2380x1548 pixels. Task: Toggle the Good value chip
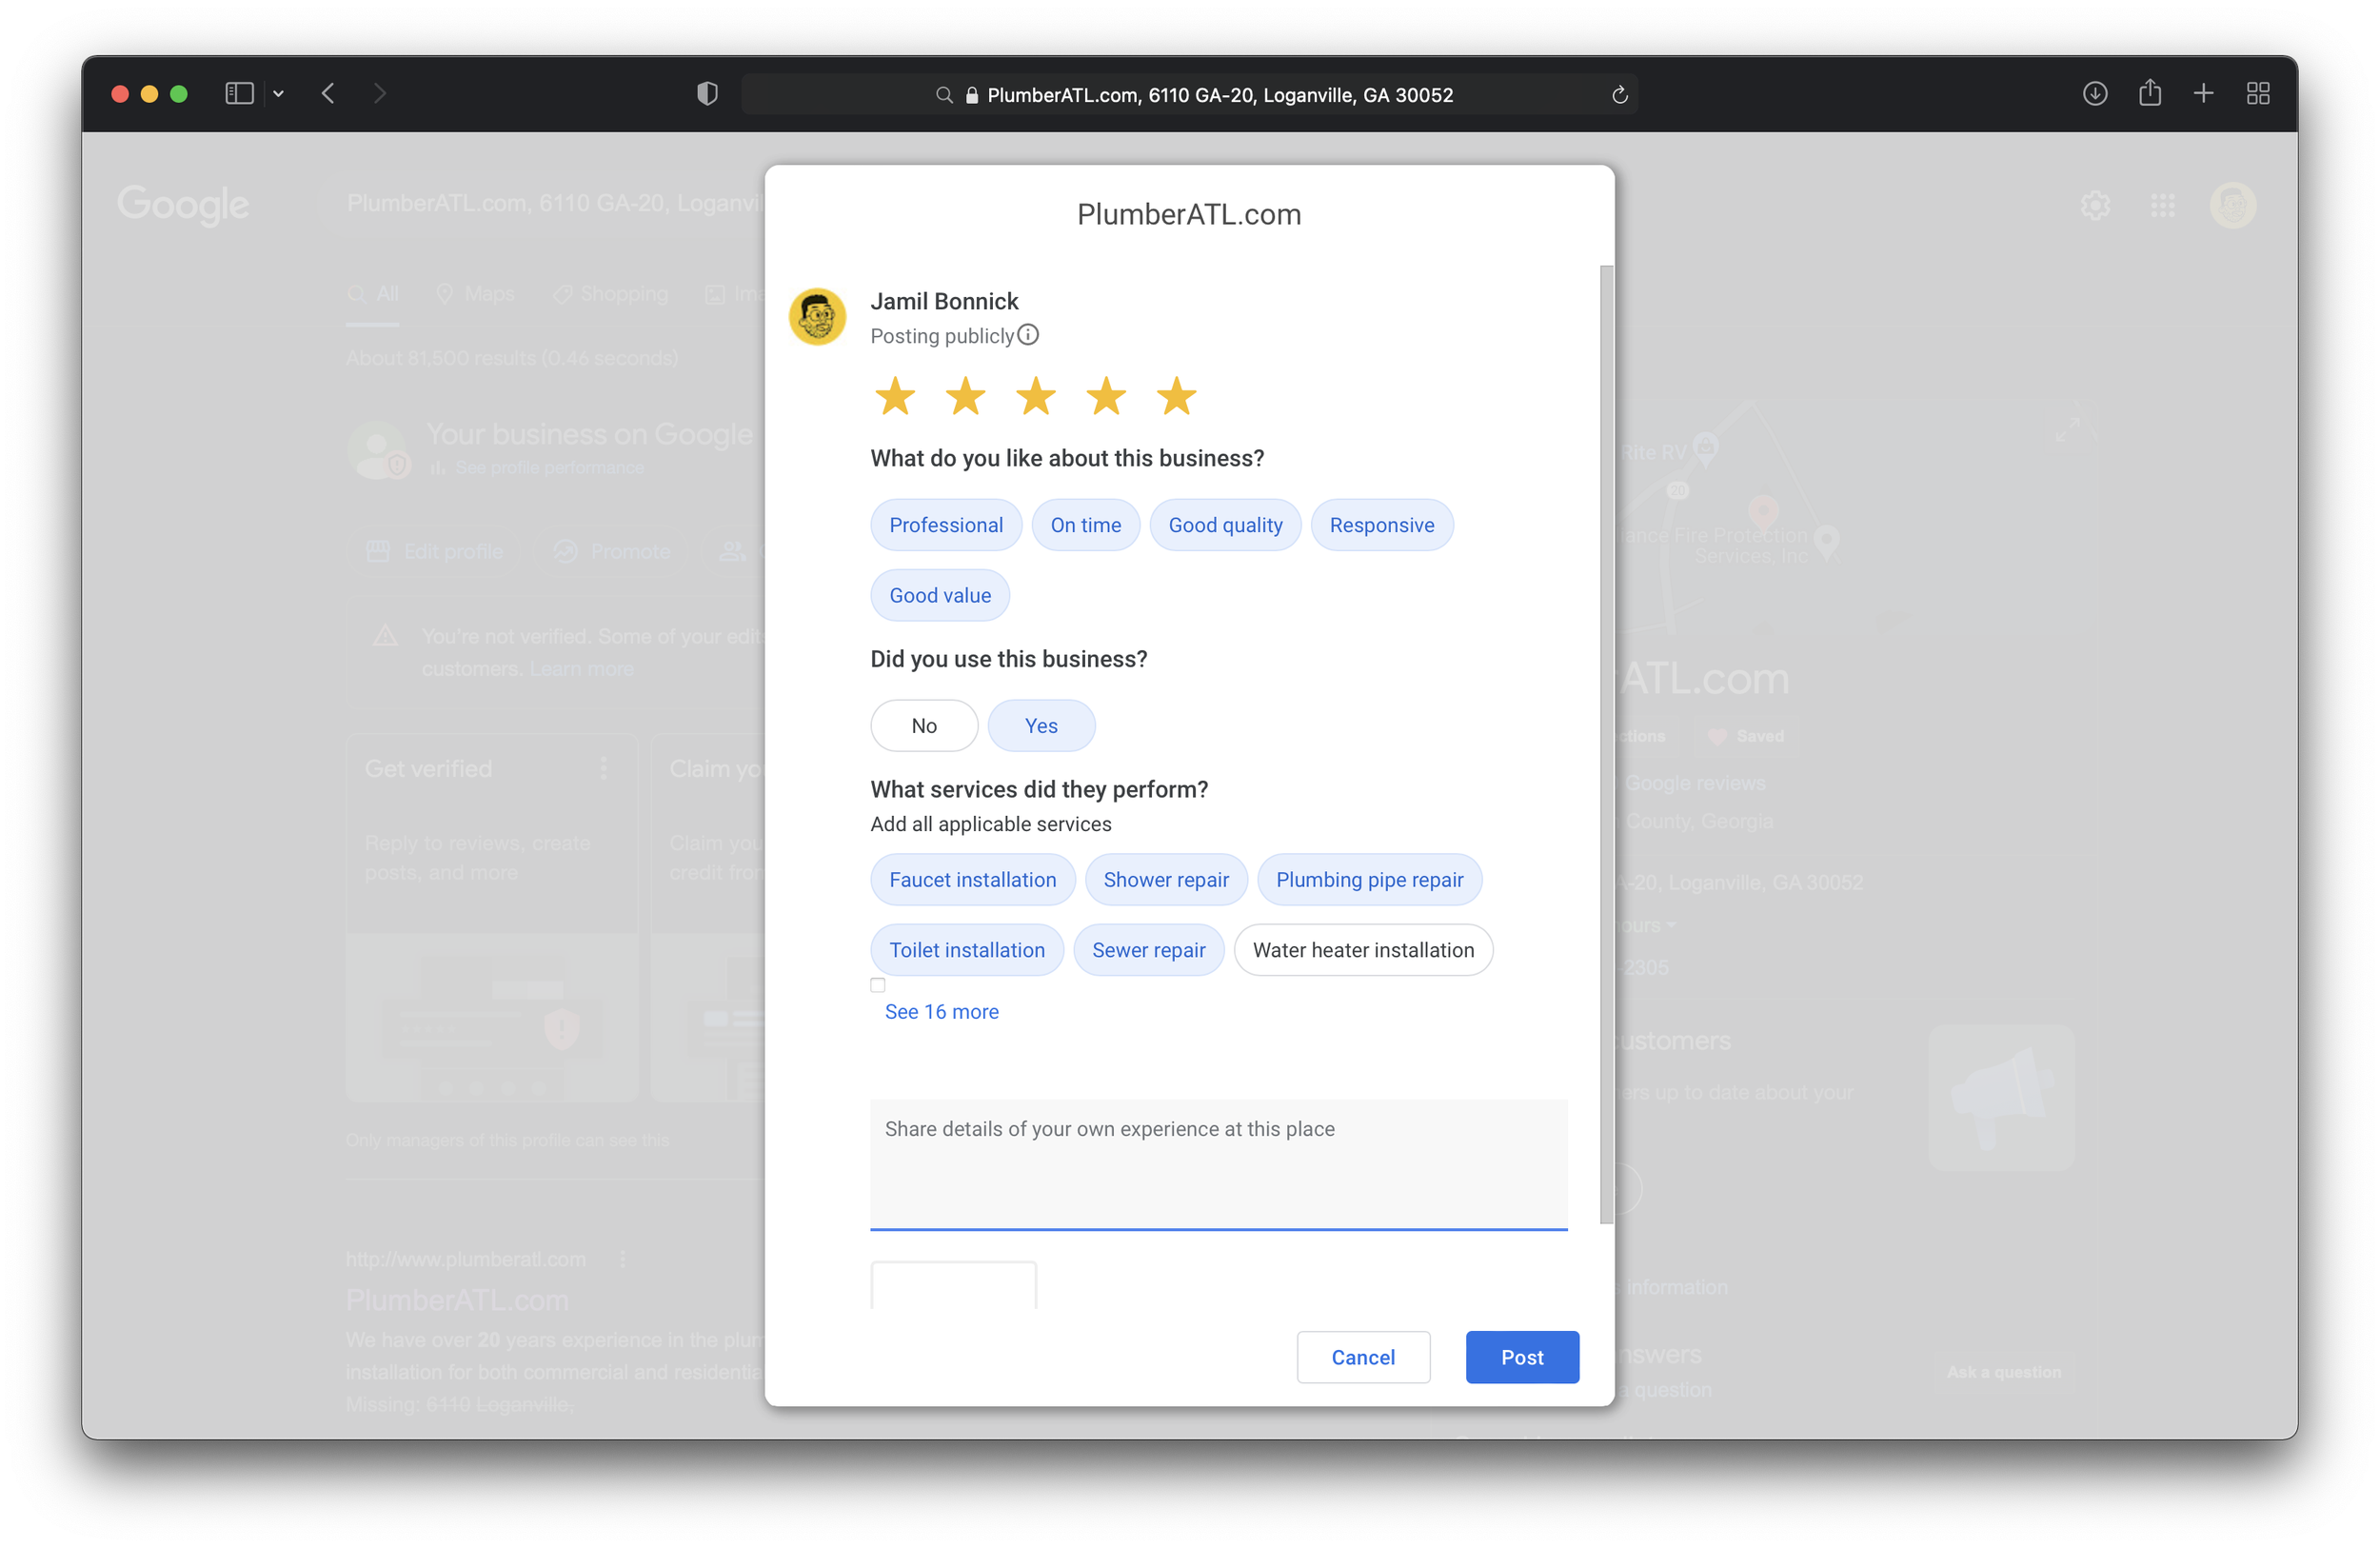940,595
